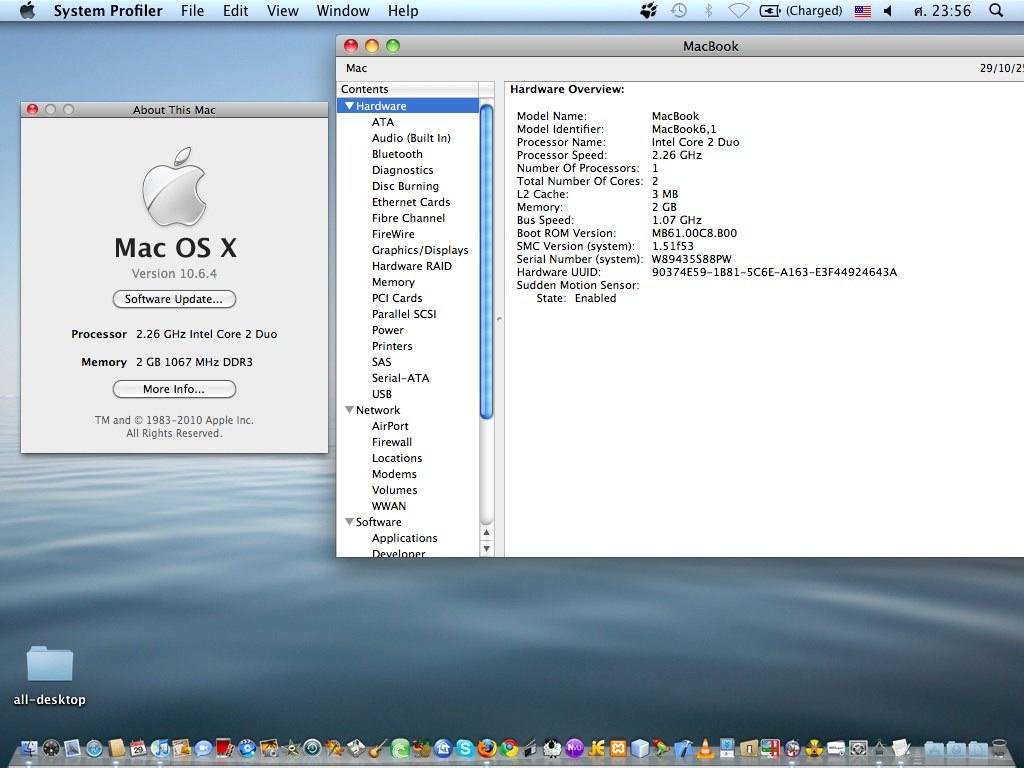Open Finder from the Dock
The image size is (1024, 768).
point(29,748)
